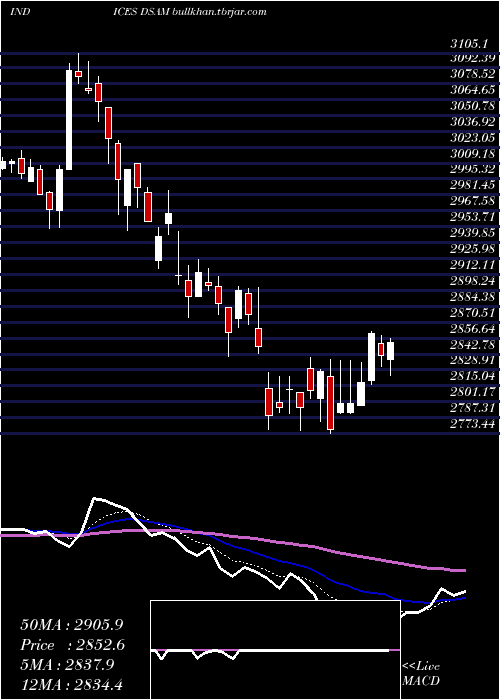Click the <<Live MACD label
This screenshot has height=700, width=500.
click(x=421, y=674)
